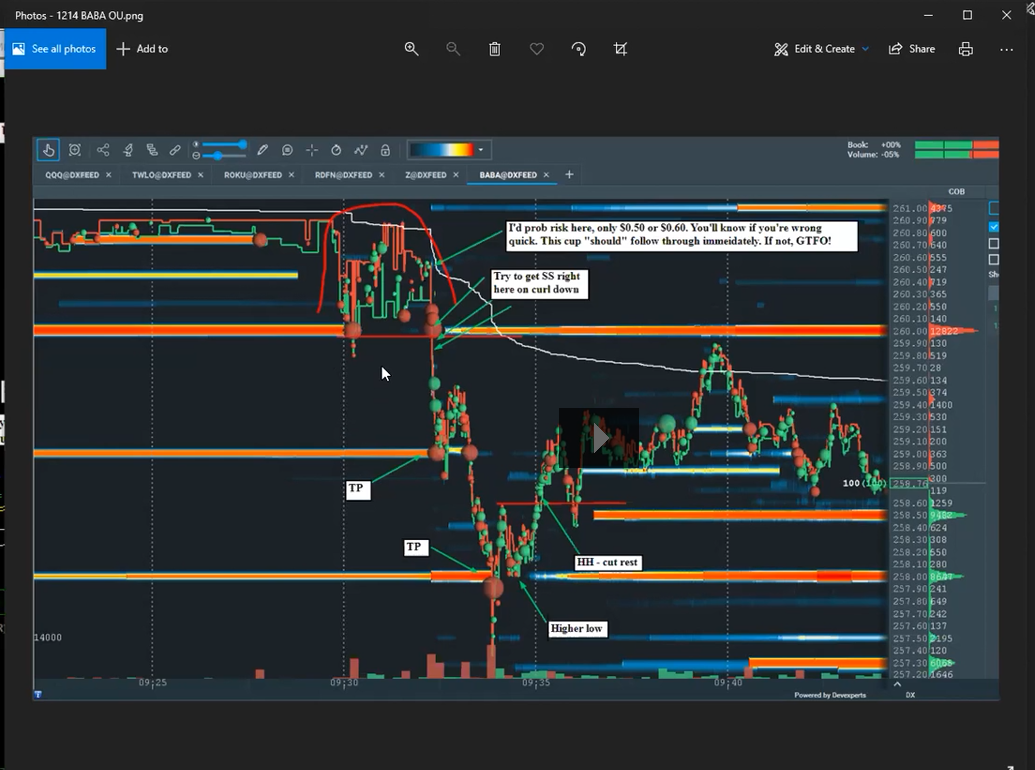
Task: Click the chain link icon in chart toolbar
Action: click(x=175, y=150)
